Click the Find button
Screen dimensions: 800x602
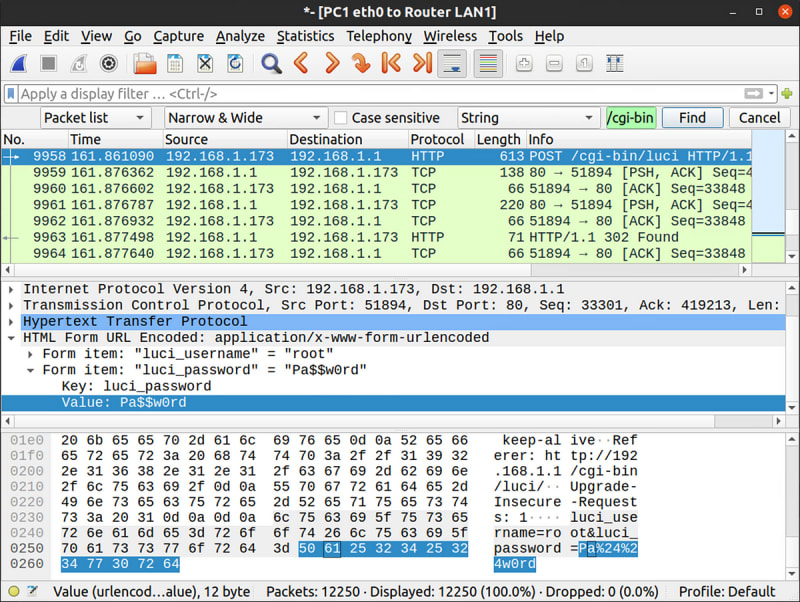(x=692, y=118)
